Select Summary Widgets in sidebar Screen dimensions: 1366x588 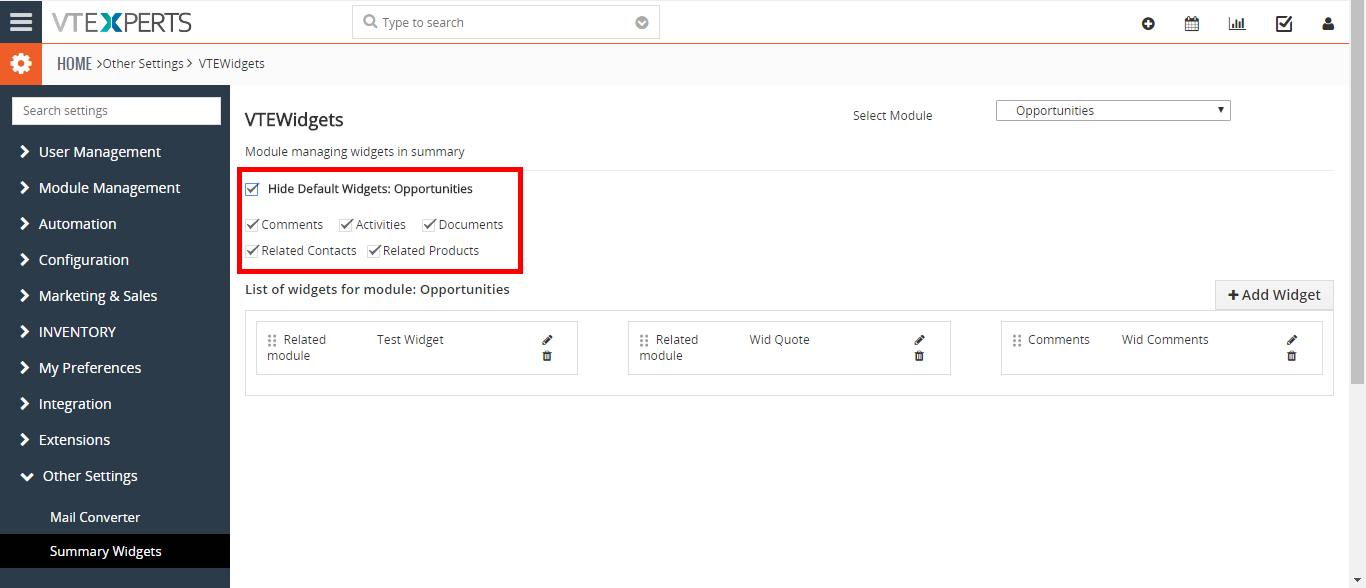106,551
